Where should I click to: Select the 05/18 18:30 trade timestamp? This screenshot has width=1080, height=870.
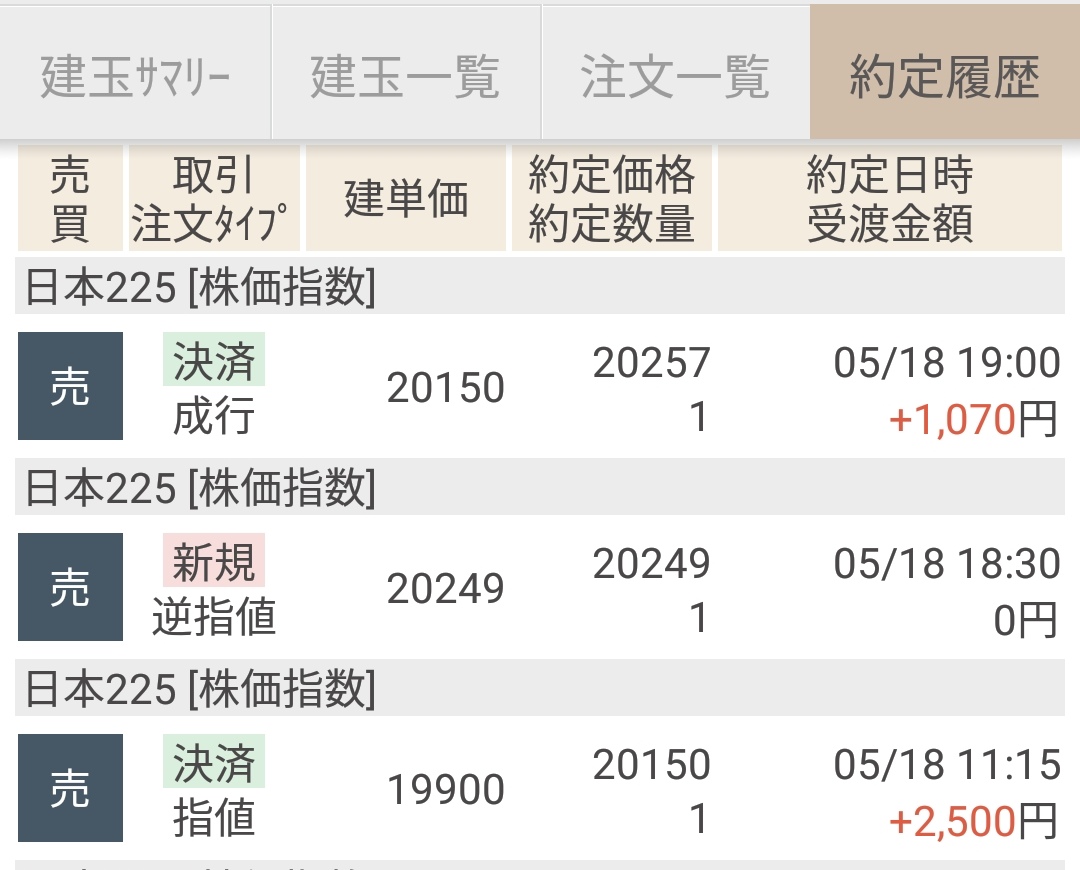[x=946, y=564]
